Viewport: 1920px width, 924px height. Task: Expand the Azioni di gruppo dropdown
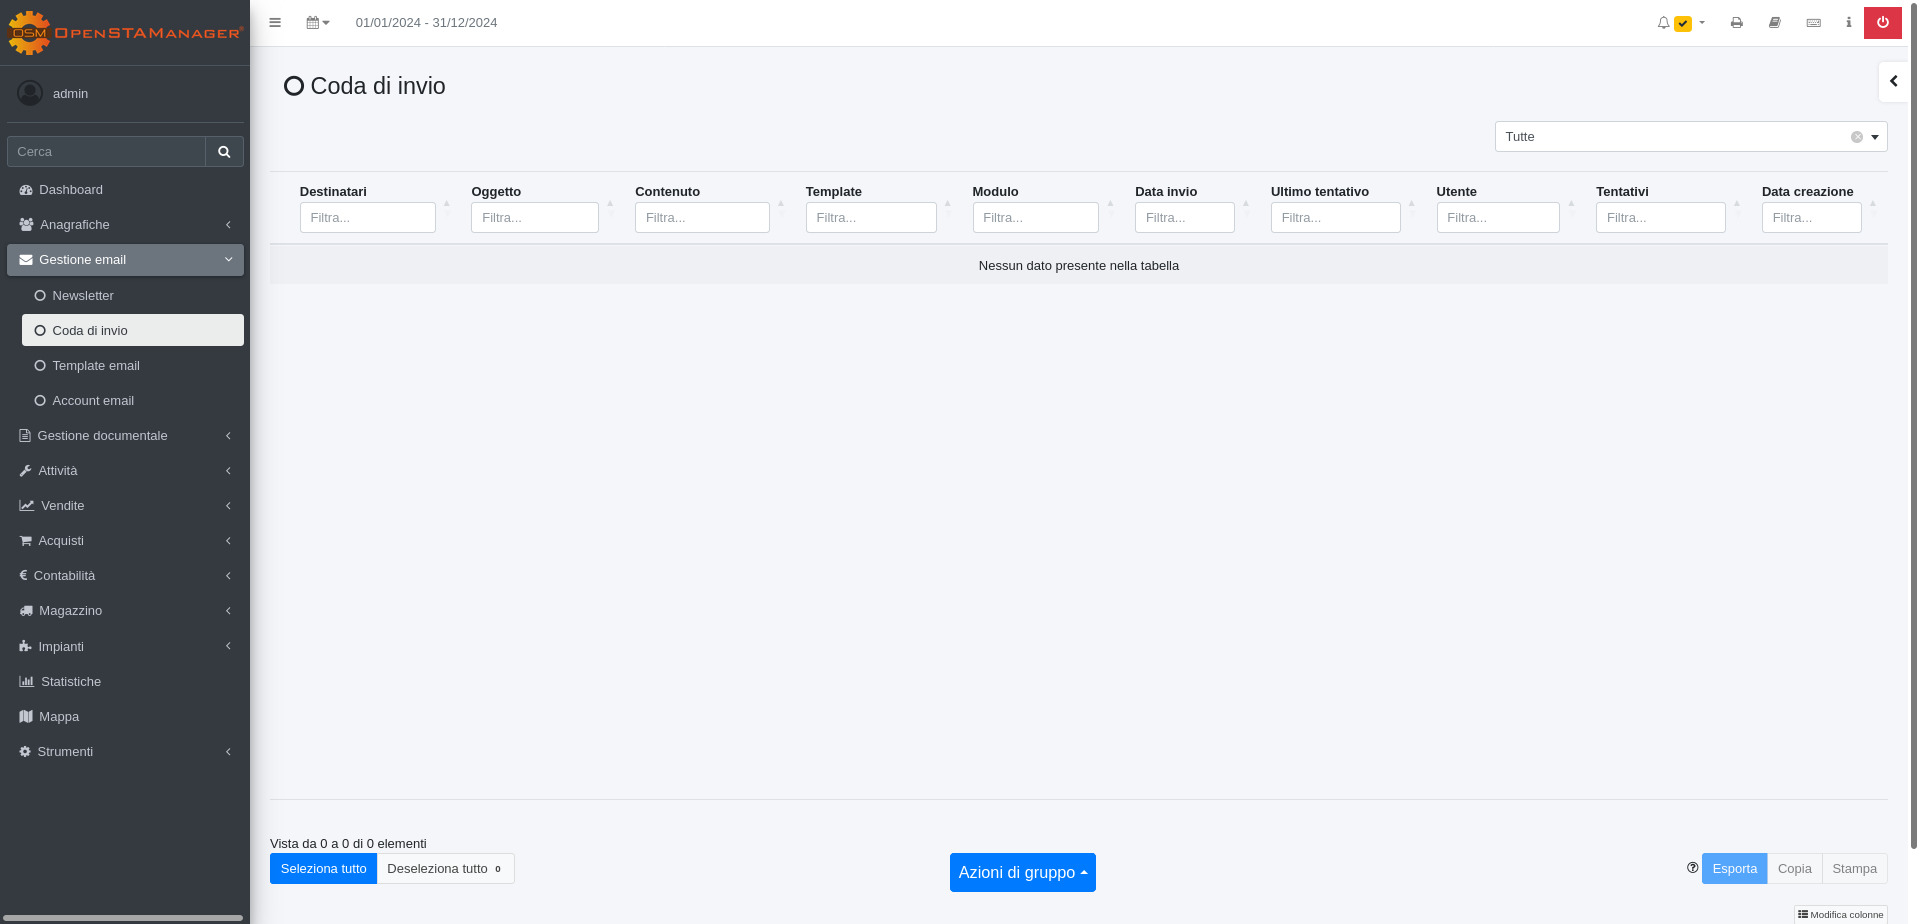[x=1022, y=872]
